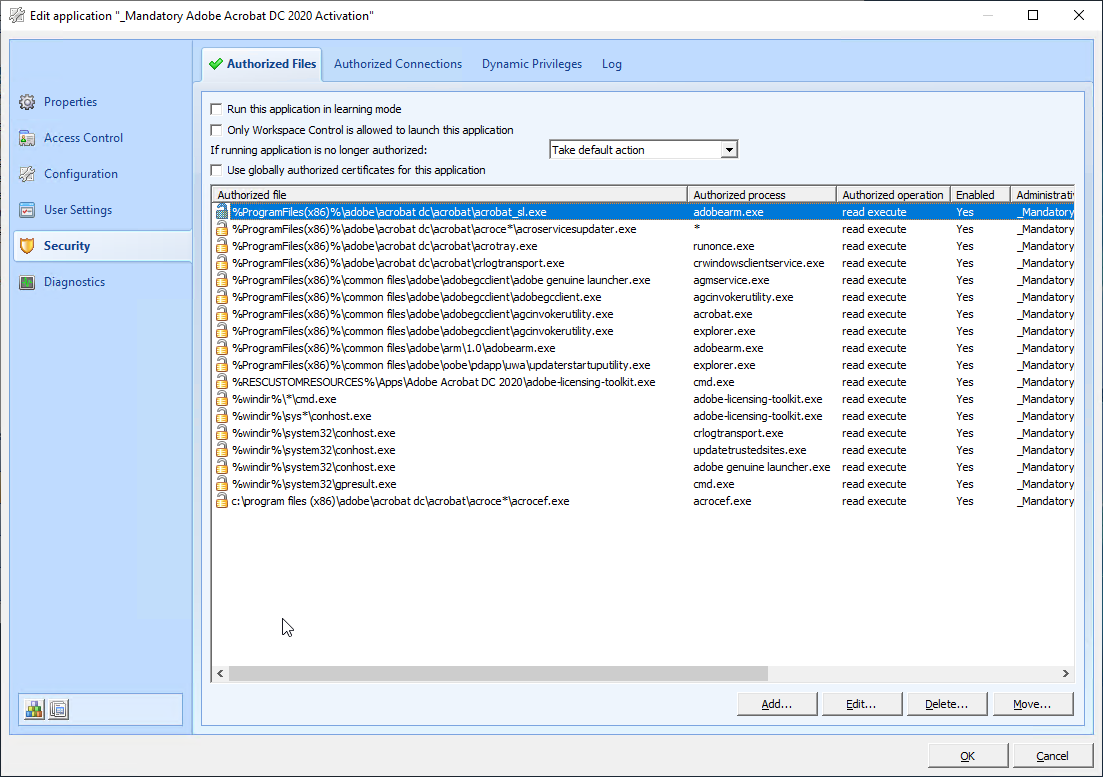
Task: Click the lock icon beside acrotray.exe row
Action: (222, 246)
